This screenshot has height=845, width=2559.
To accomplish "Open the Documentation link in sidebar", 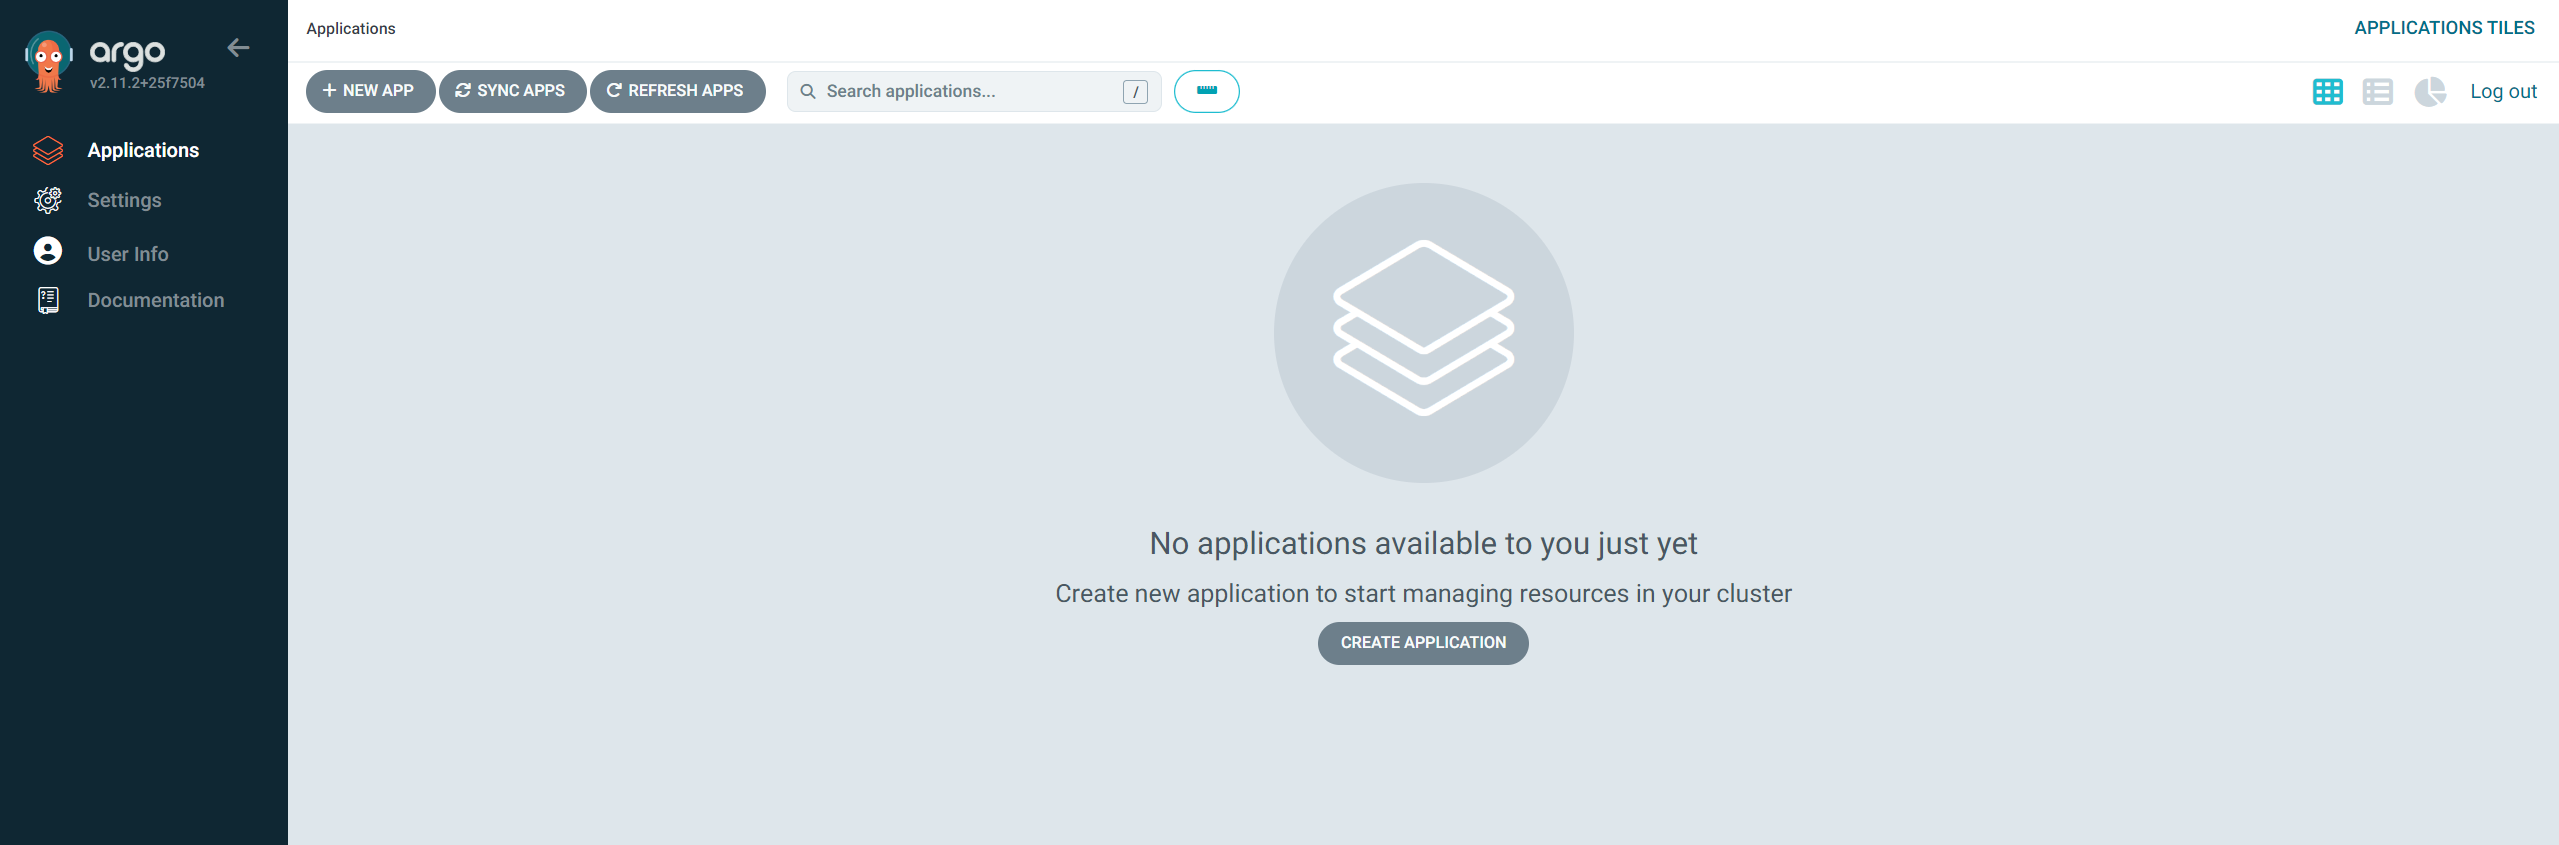I will 155,300.
